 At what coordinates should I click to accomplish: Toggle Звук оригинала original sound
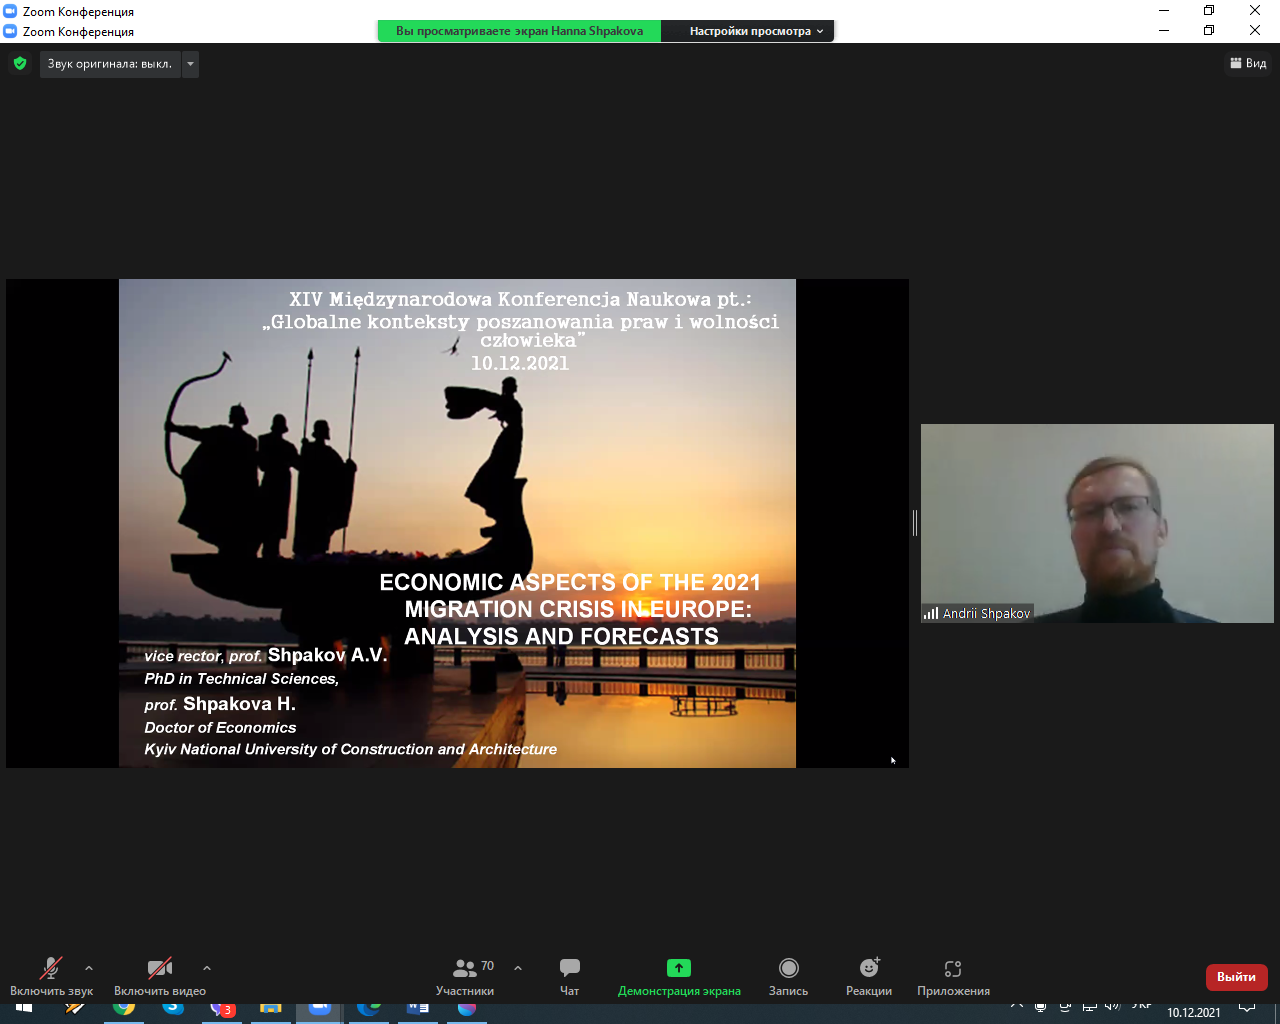110,64
